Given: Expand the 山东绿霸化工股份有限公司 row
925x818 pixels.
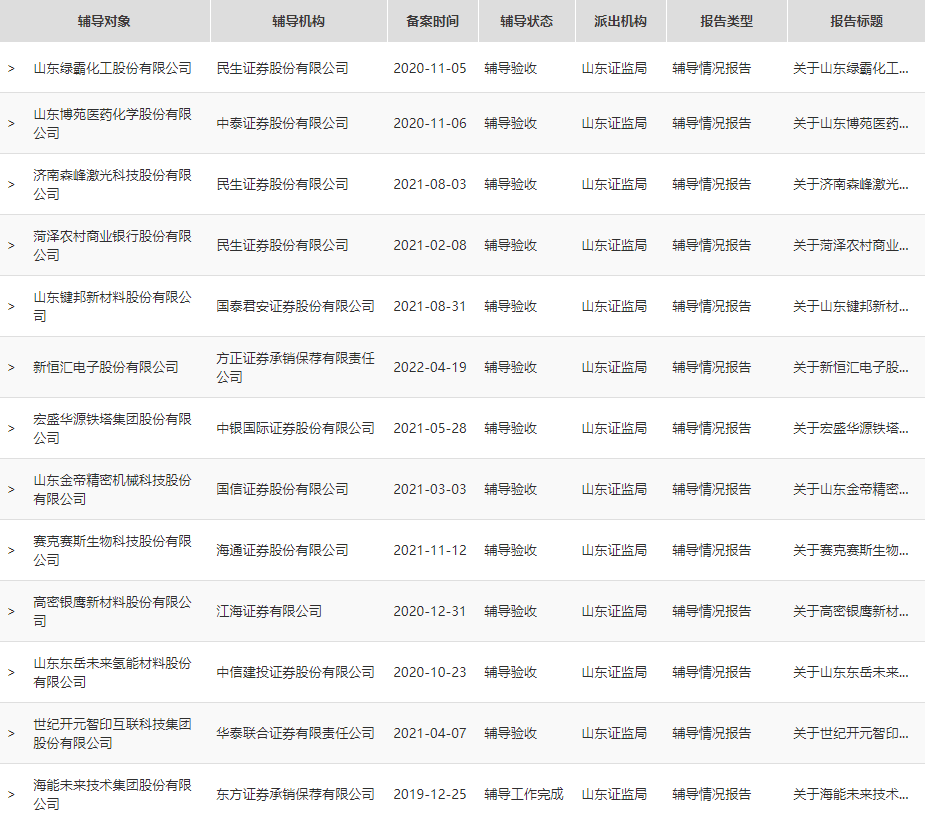Looking at the screenshot, I should pyautogui.click(x=11, y=68).
